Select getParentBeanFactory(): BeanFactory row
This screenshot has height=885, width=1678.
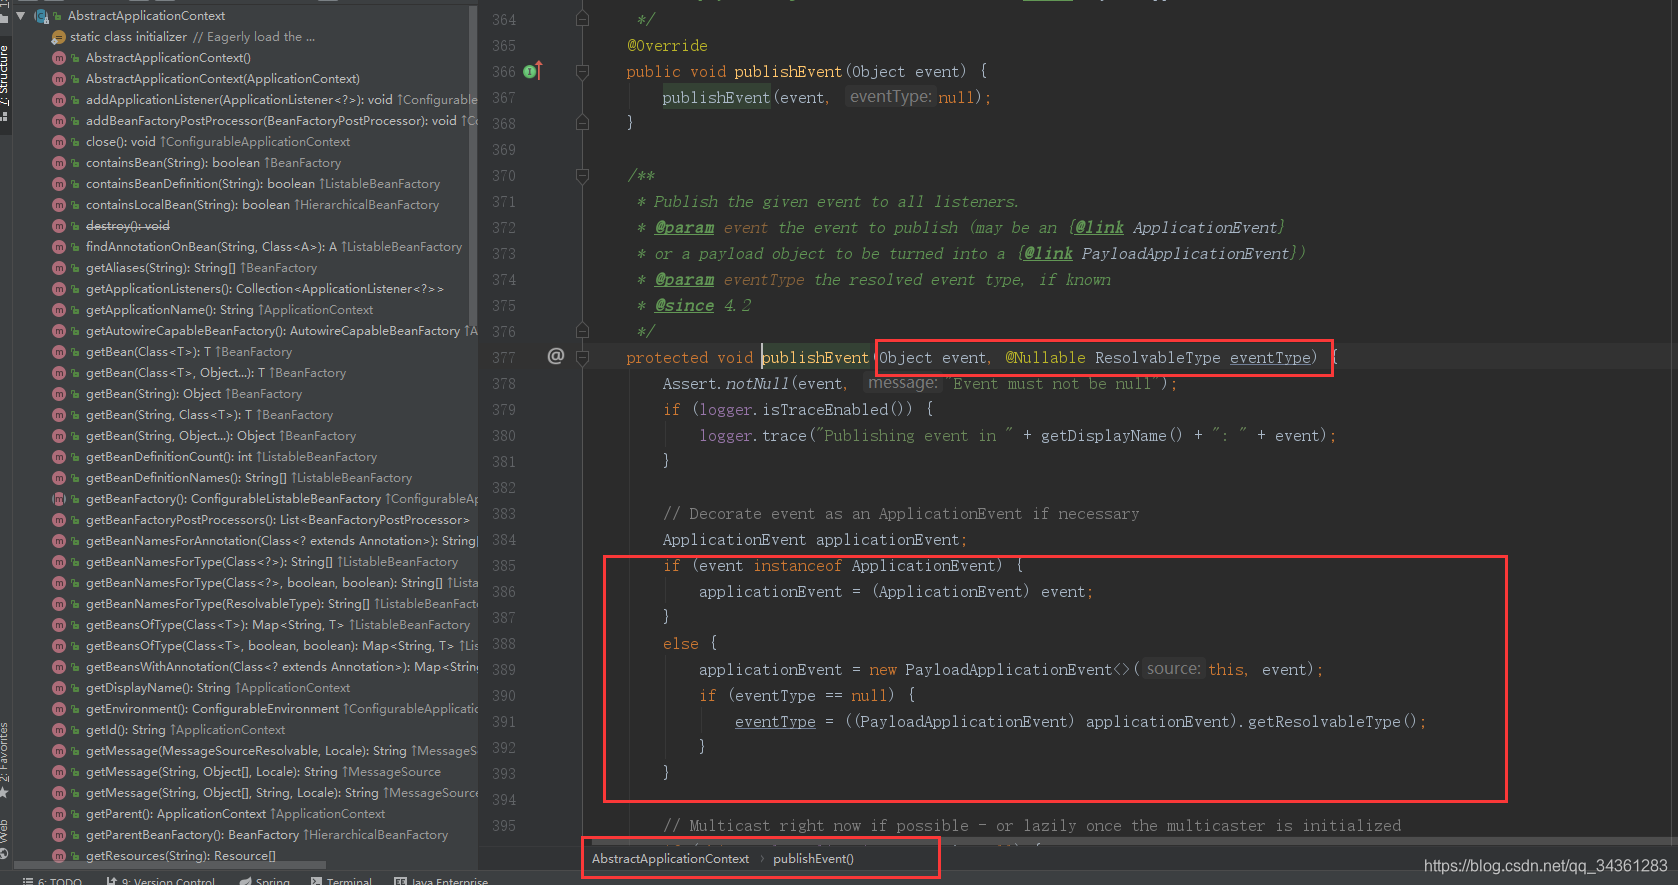click(x=266, y=835)
